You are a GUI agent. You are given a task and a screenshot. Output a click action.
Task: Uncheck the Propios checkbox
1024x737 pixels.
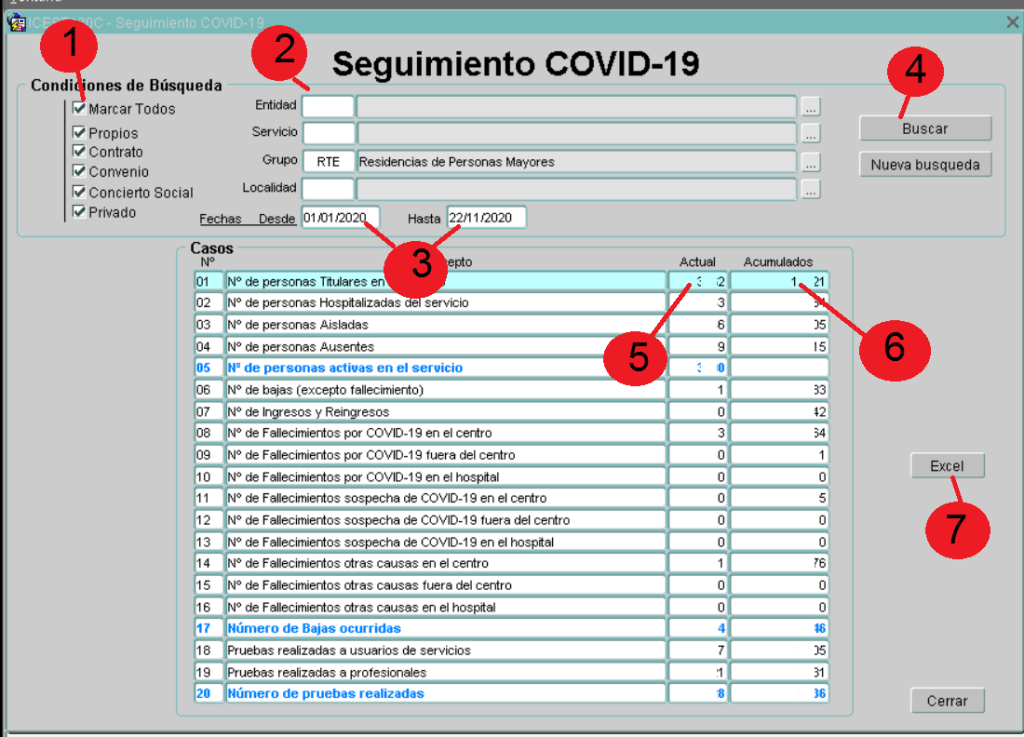80,132
